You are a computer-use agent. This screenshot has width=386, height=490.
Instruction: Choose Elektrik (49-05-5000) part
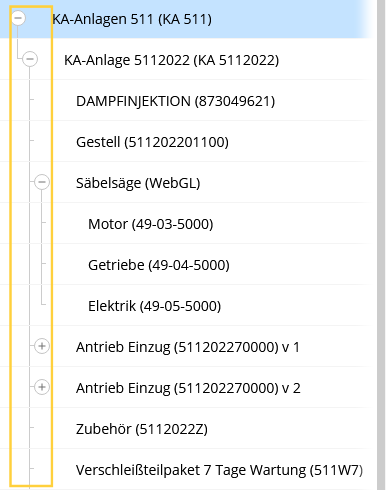(x=154, y=306)
